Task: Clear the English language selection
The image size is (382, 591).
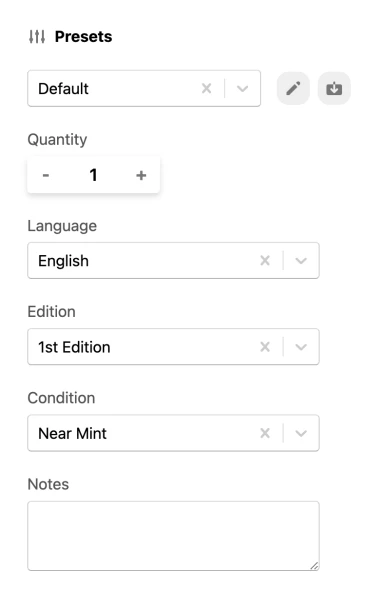Action: [x=265, y=260]
